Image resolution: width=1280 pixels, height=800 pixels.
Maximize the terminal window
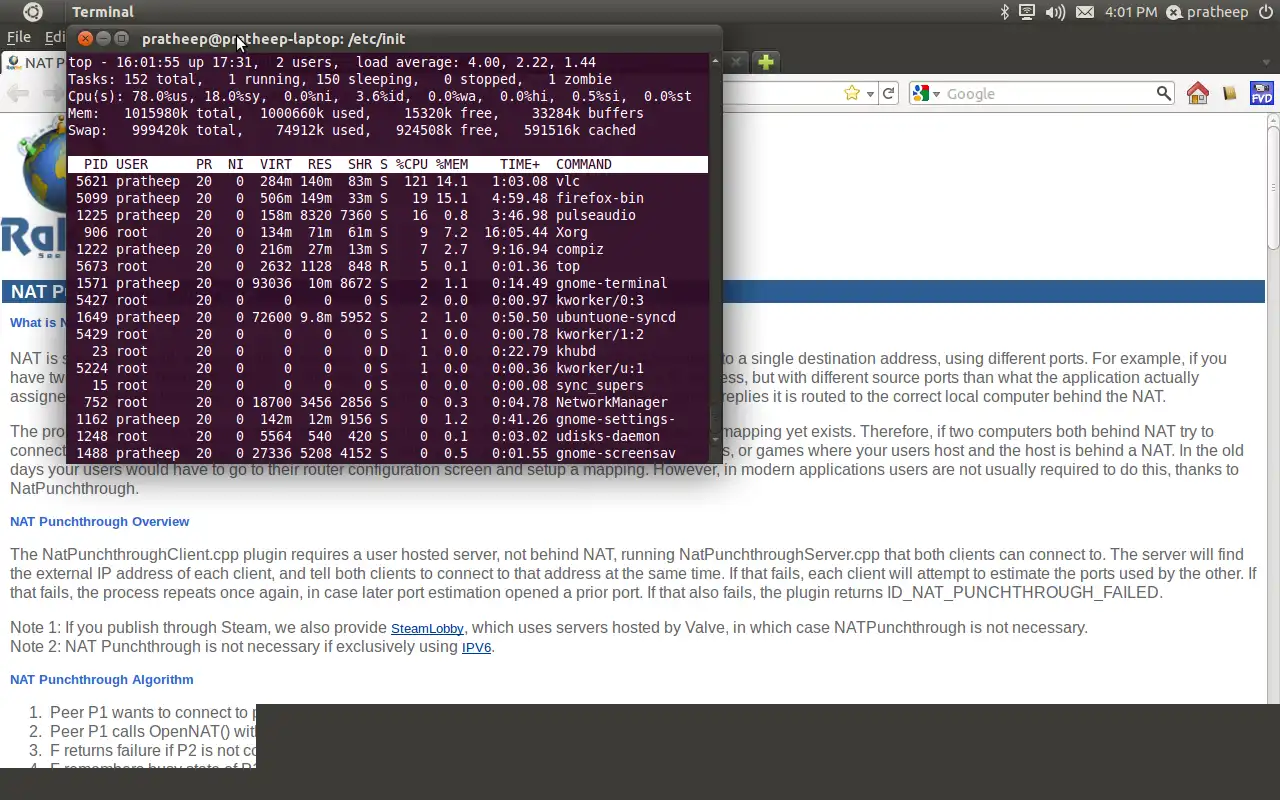point(122,39)
